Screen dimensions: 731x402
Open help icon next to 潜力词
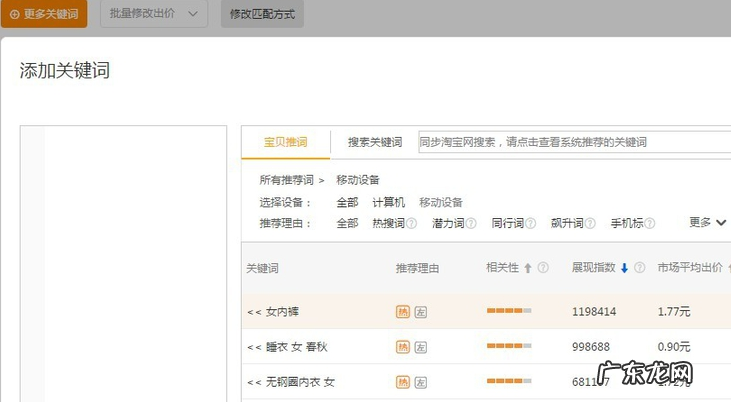pyautogui.click(x=471, y=223)
